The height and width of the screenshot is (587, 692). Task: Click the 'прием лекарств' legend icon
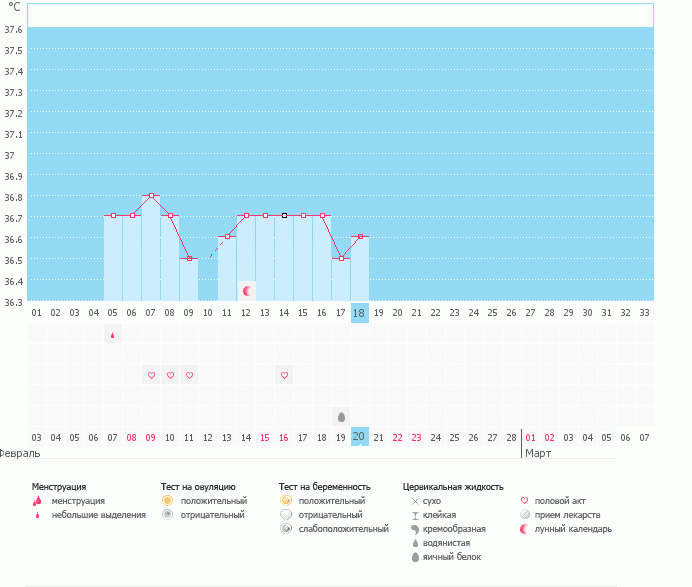[526, 514]
